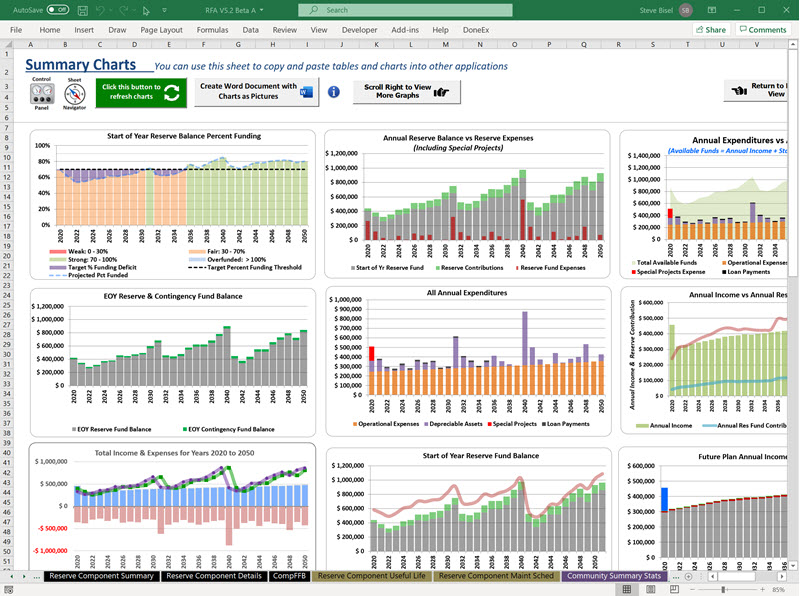The image size is (800, 596).
Task: Click Create Word Document with Charts button
Action: (255, 92)
